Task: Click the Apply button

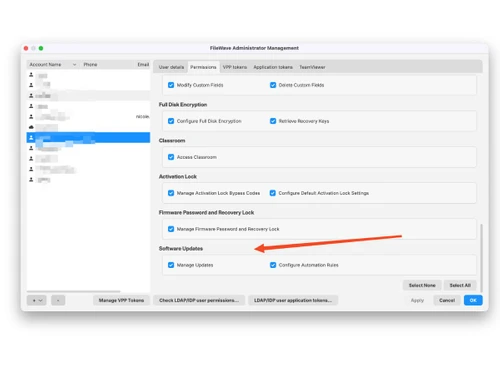Action: [x=417, y=300]
